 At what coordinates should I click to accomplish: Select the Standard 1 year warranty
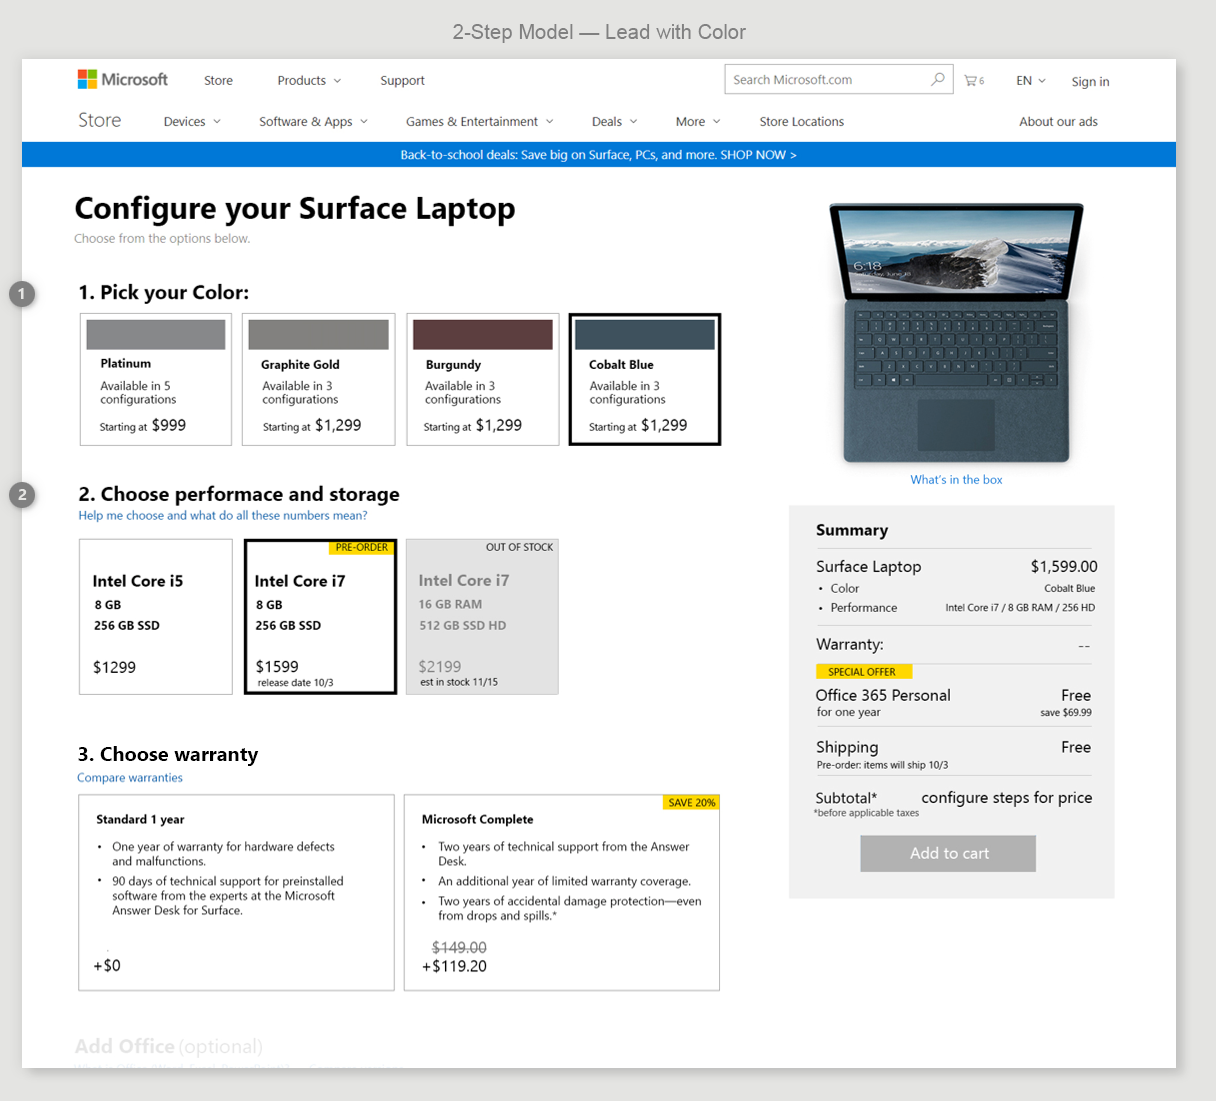click(x=236, y=893)
